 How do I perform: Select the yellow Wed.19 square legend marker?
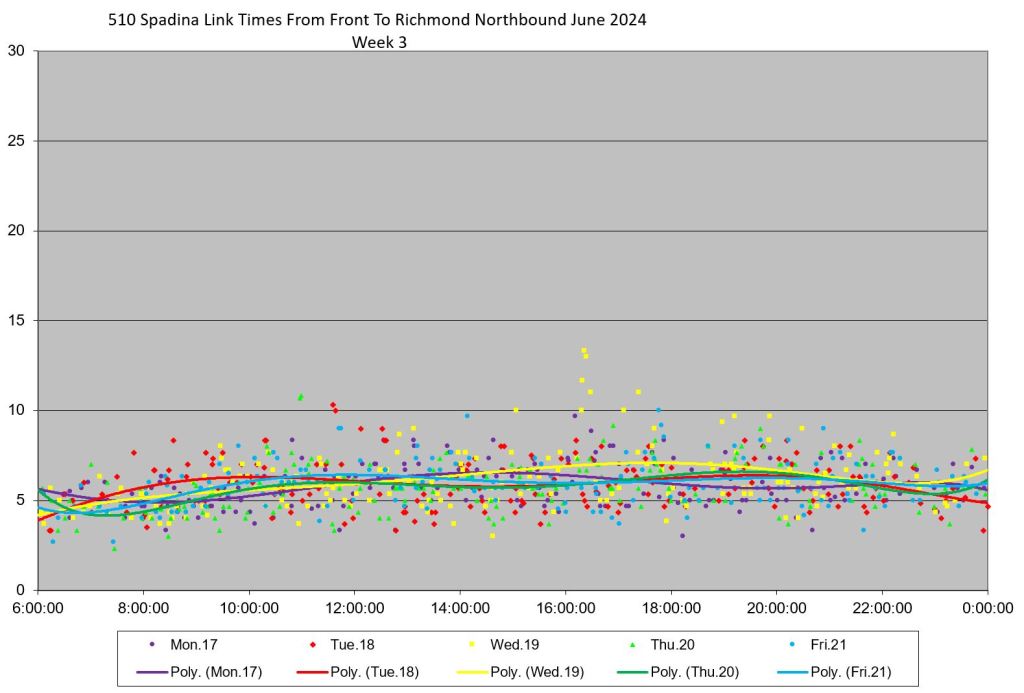pos(472,645)
